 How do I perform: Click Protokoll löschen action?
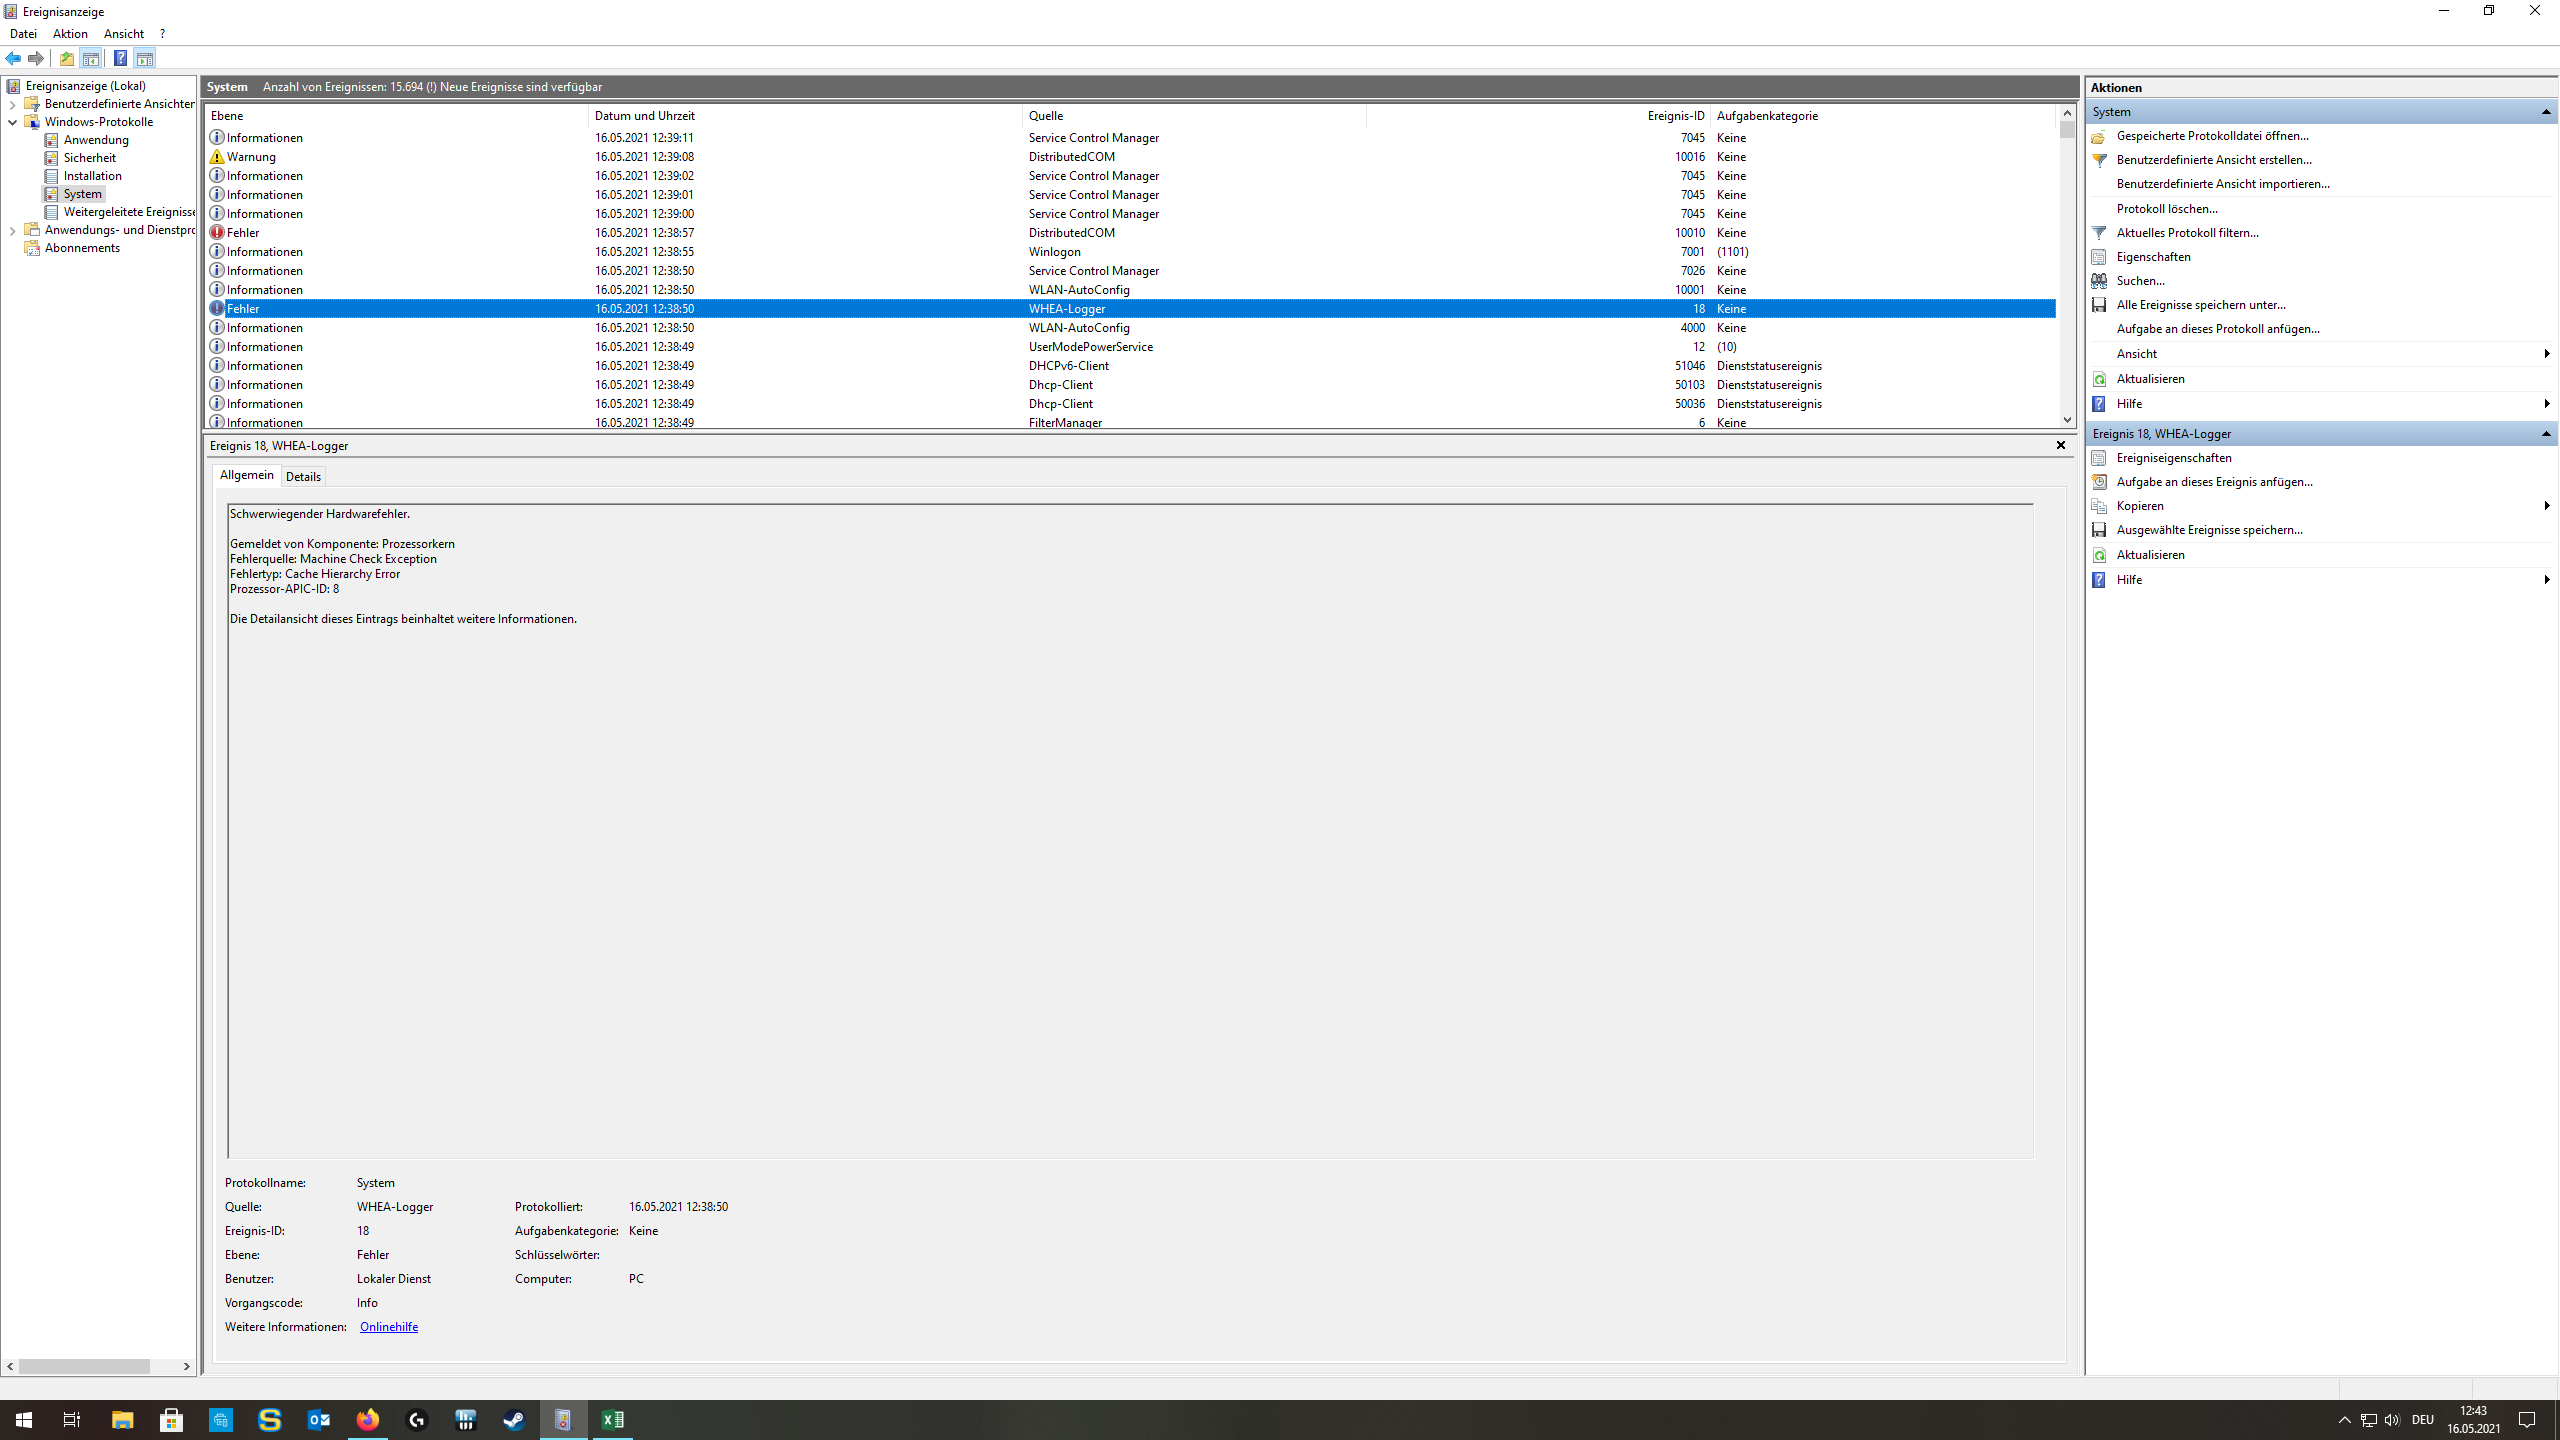2166,209
